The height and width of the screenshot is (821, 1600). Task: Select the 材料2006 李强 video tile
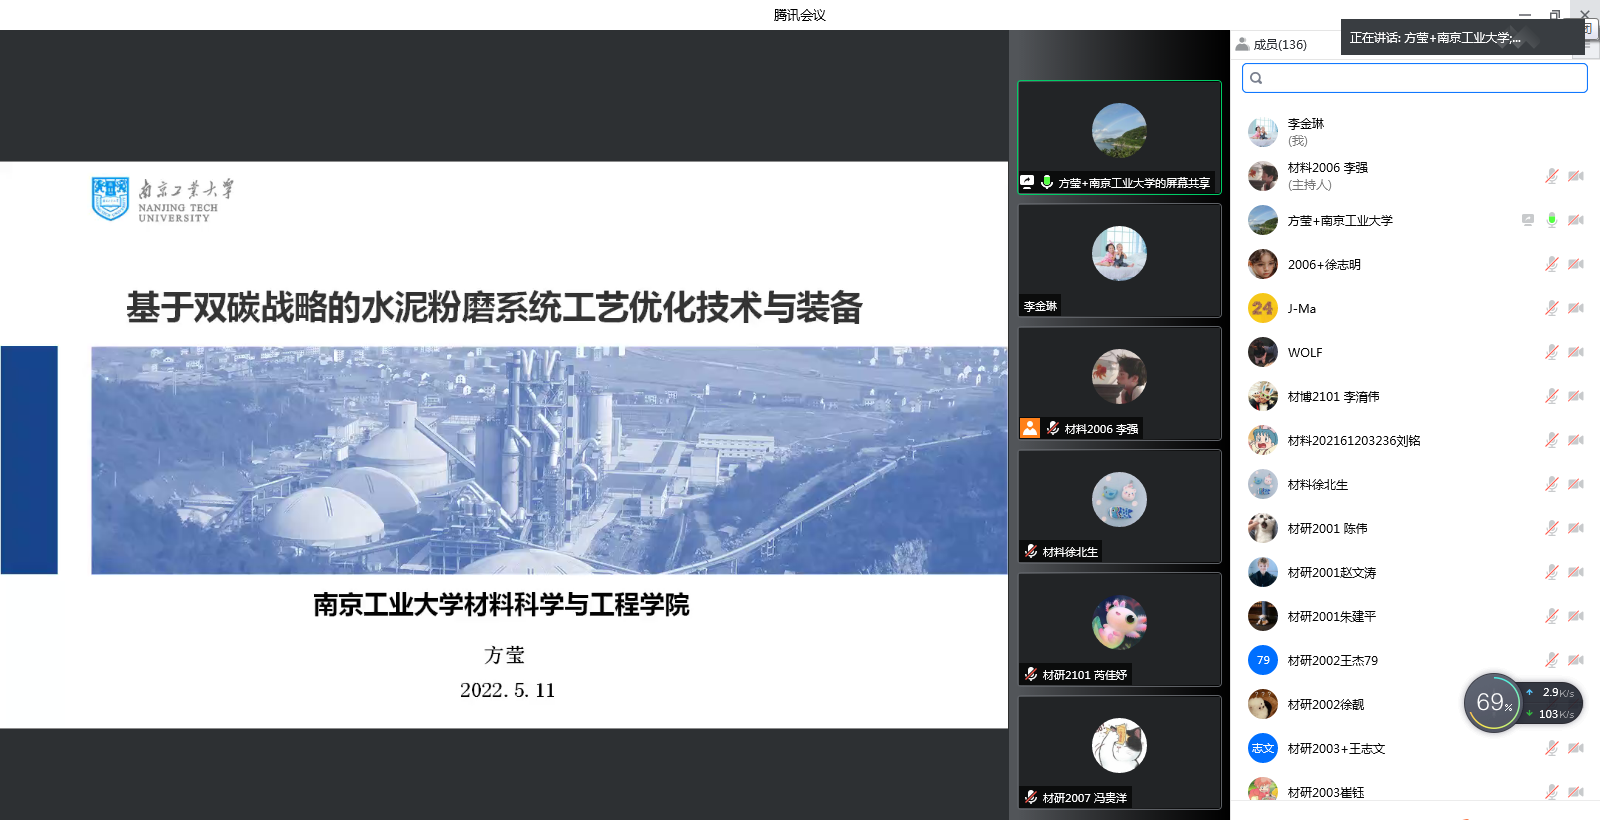coord(1119,383)
